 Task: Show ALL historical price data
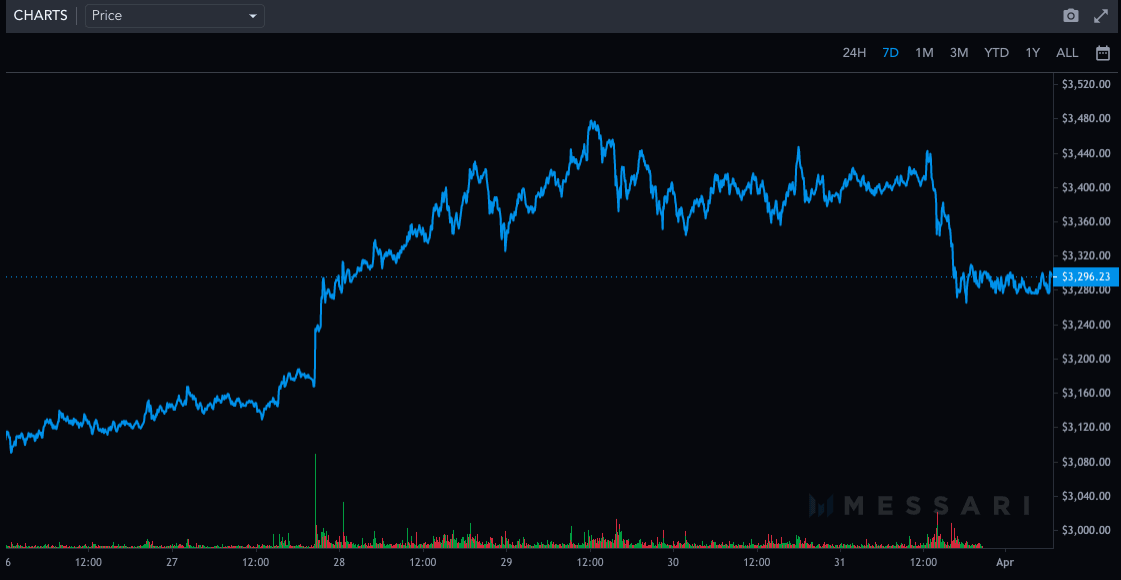coord(1066,52)
